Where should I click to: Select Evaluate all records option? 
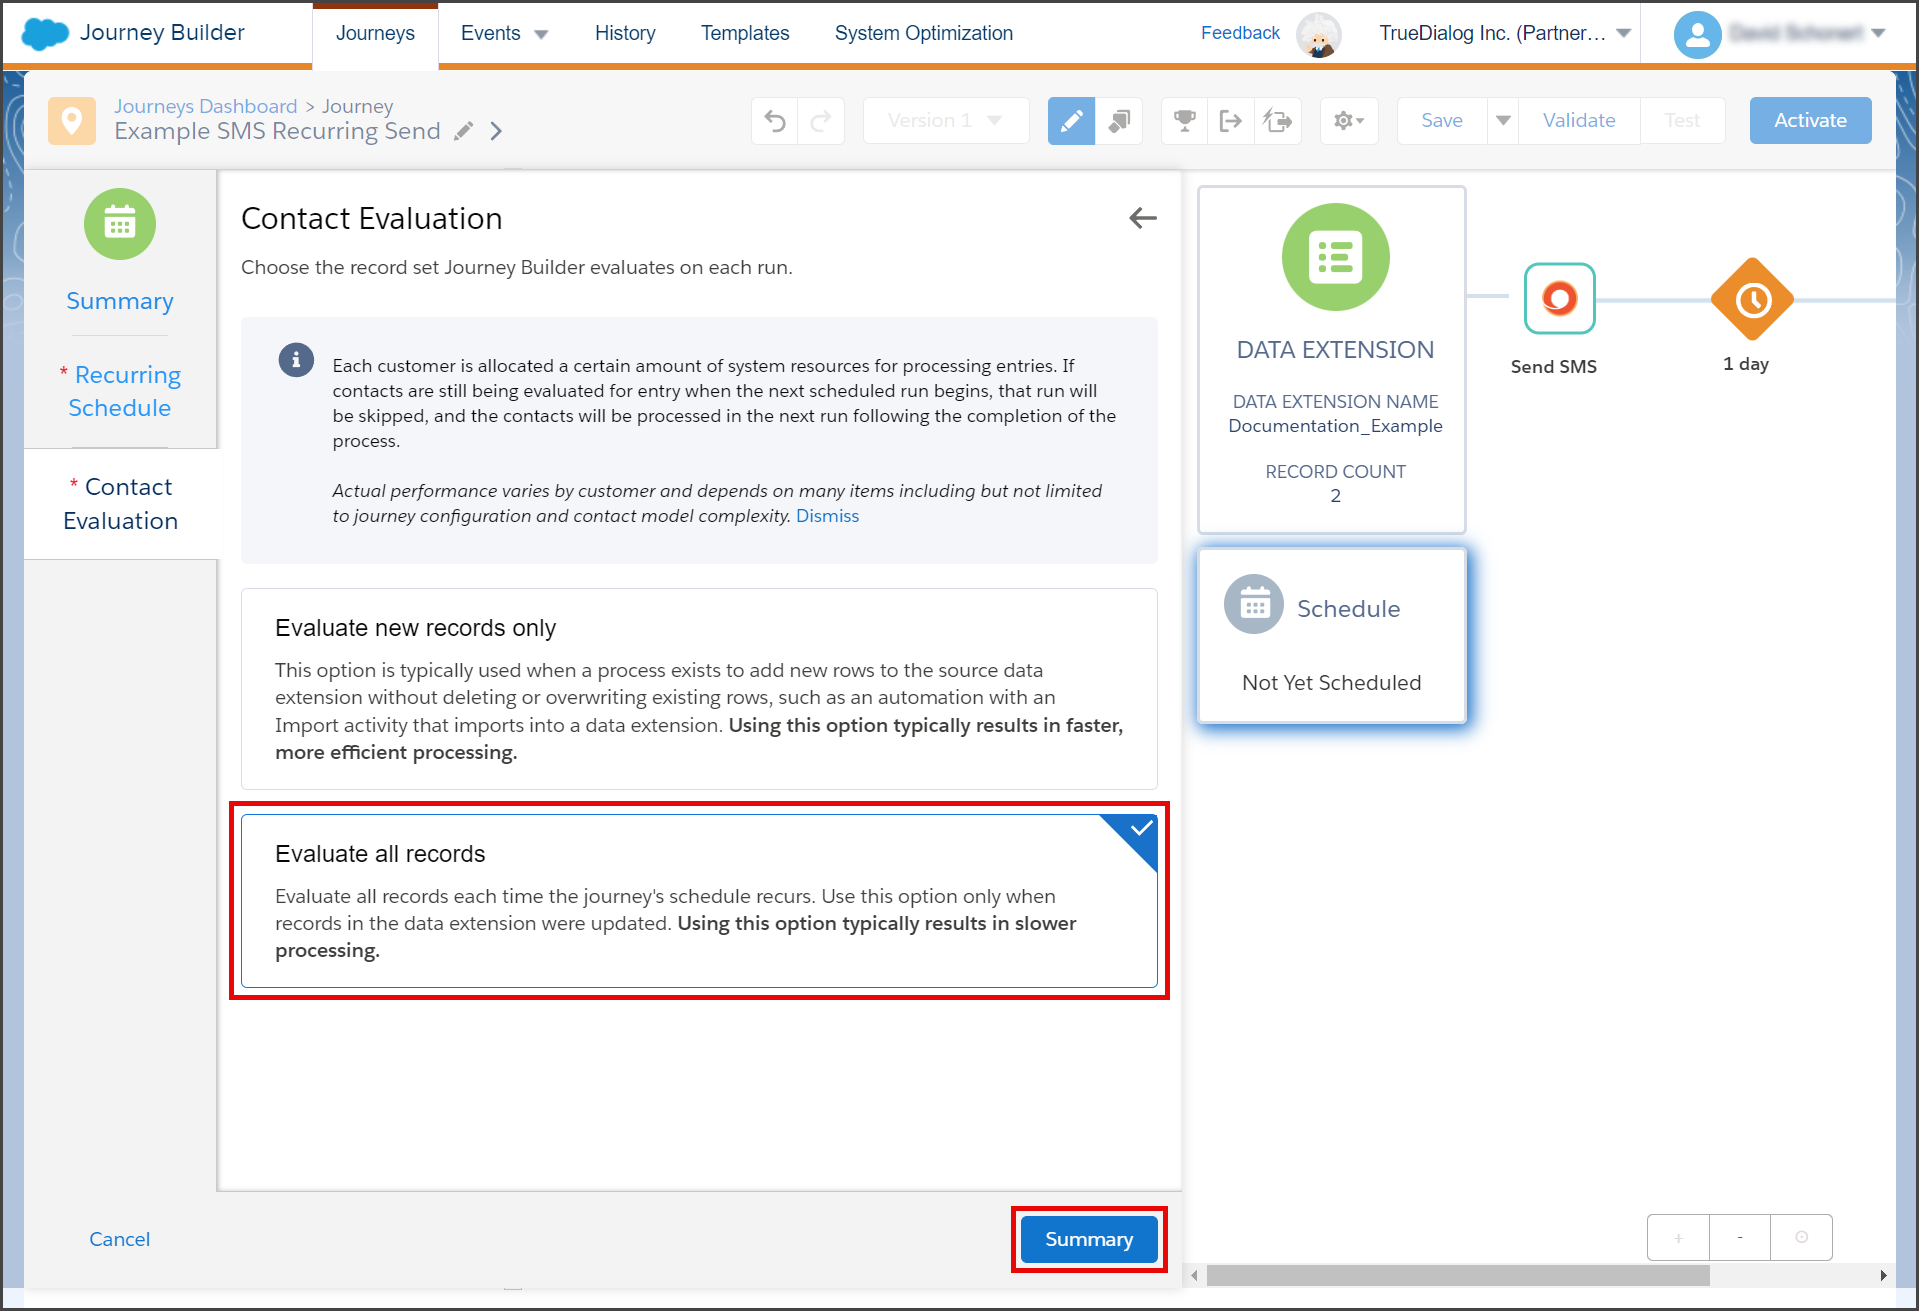[x=699, y=901]
